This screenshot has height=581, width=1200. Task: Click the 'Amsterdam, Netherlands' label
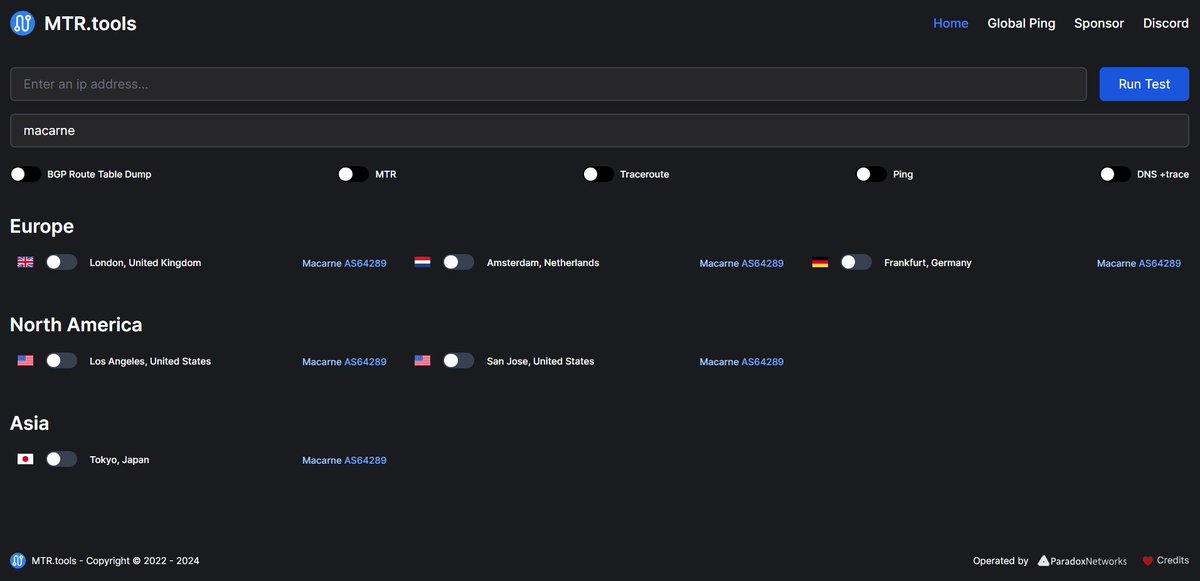point(543,263)
